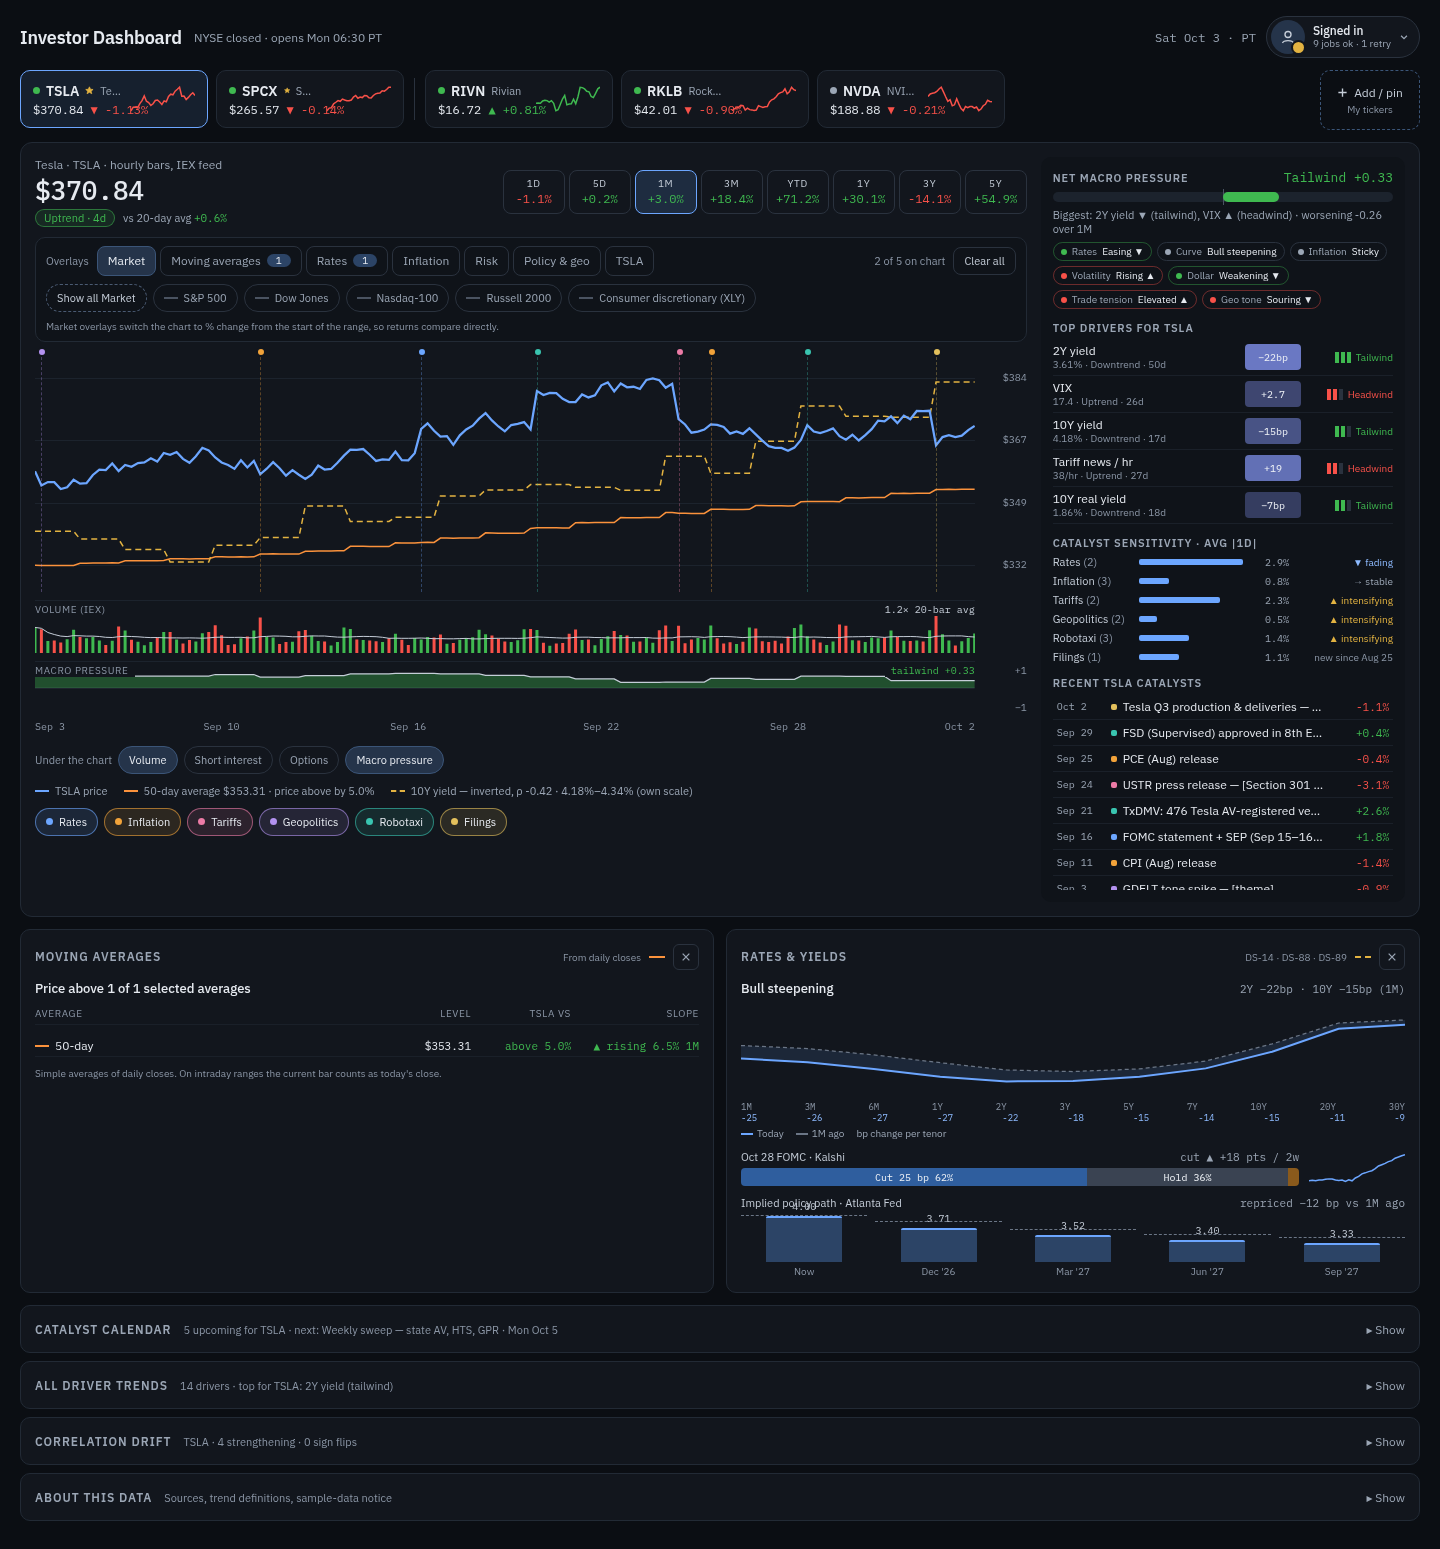The height and width of the screenshot is (1549, 1440).
Task: Open the Moving averages overlay tab
Action: click(x=231, y=261)
